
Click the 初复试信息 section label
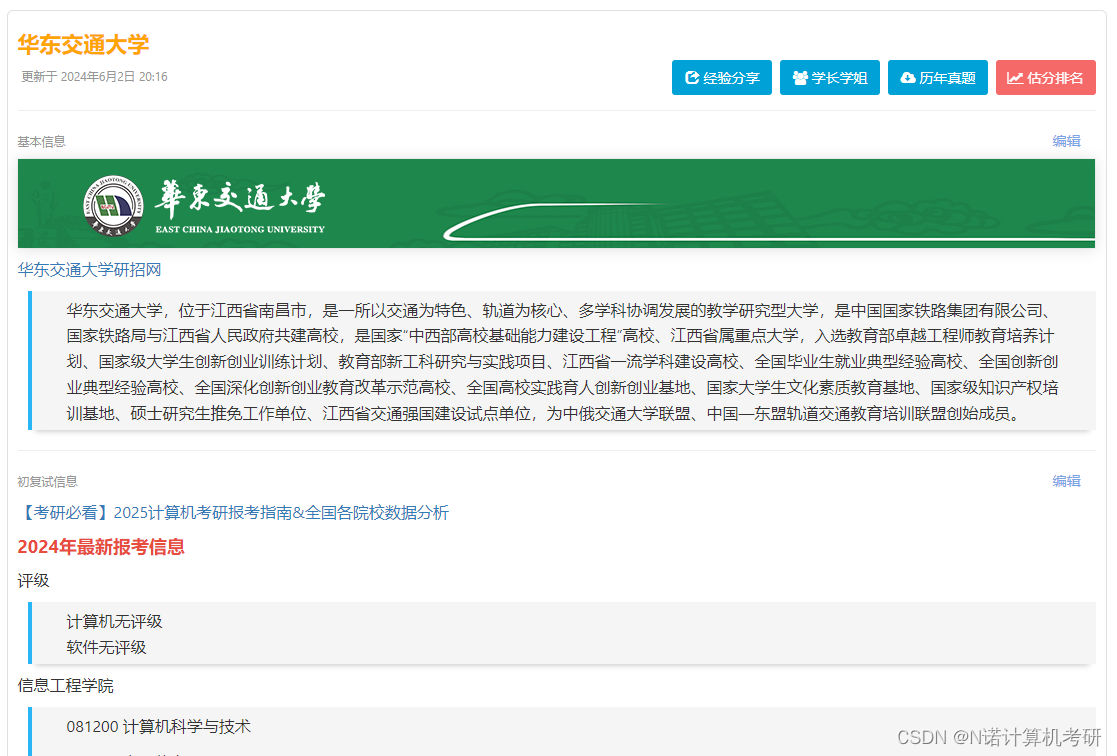pyautogui.click(x=47, y=482)
